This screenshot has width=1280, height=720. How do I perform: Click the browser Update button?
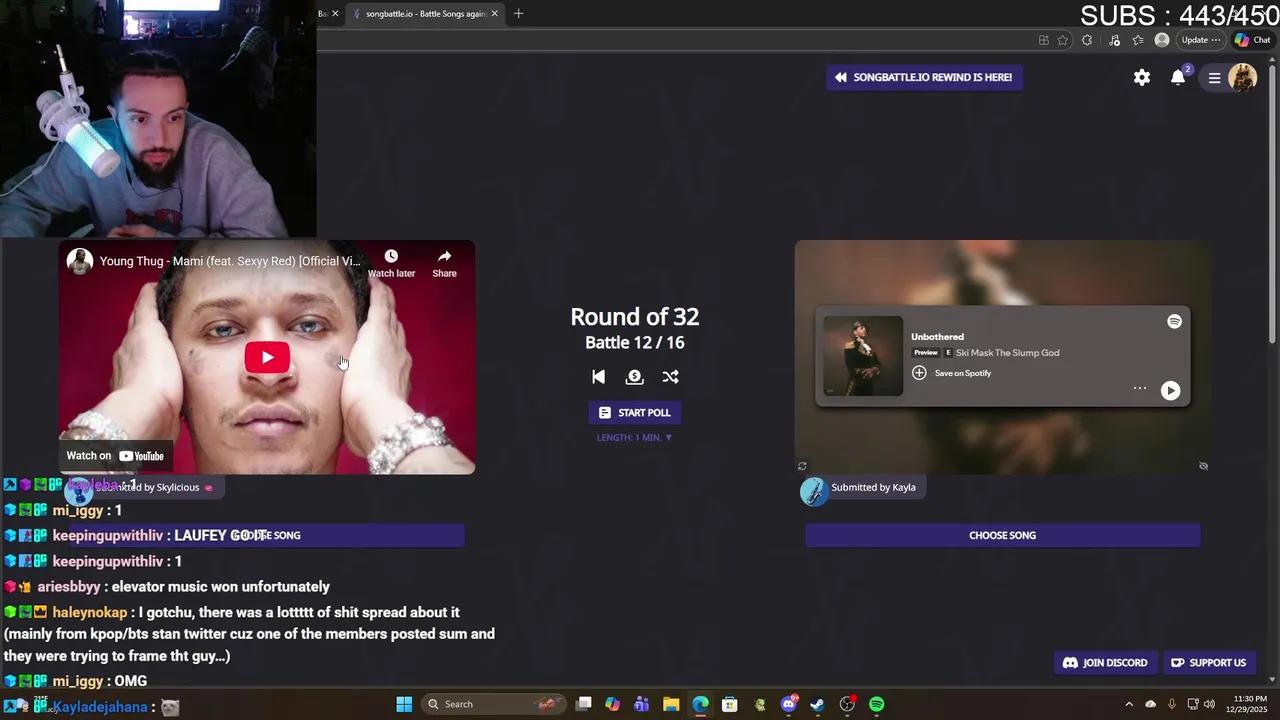point(1200,40)
